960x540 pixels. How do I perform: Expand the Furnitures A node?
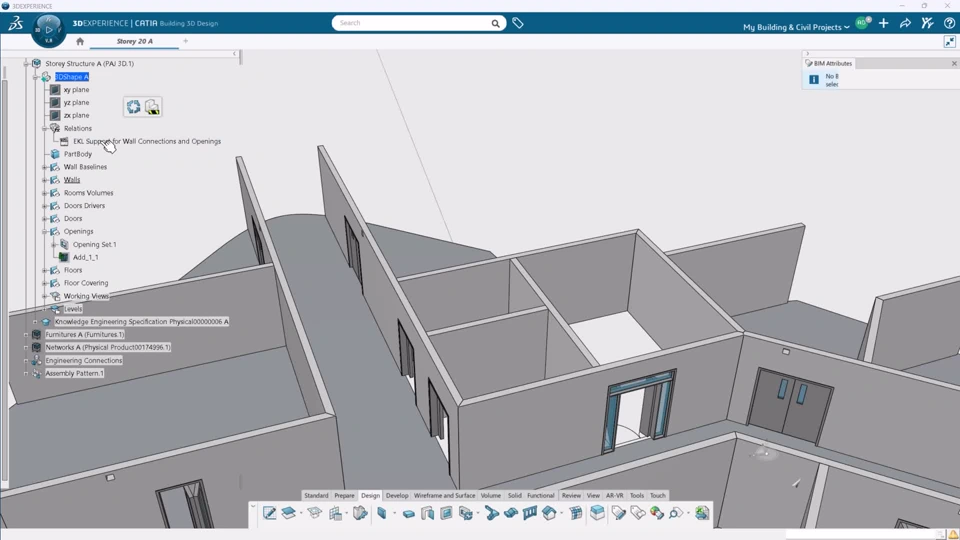tap(26, 335)
